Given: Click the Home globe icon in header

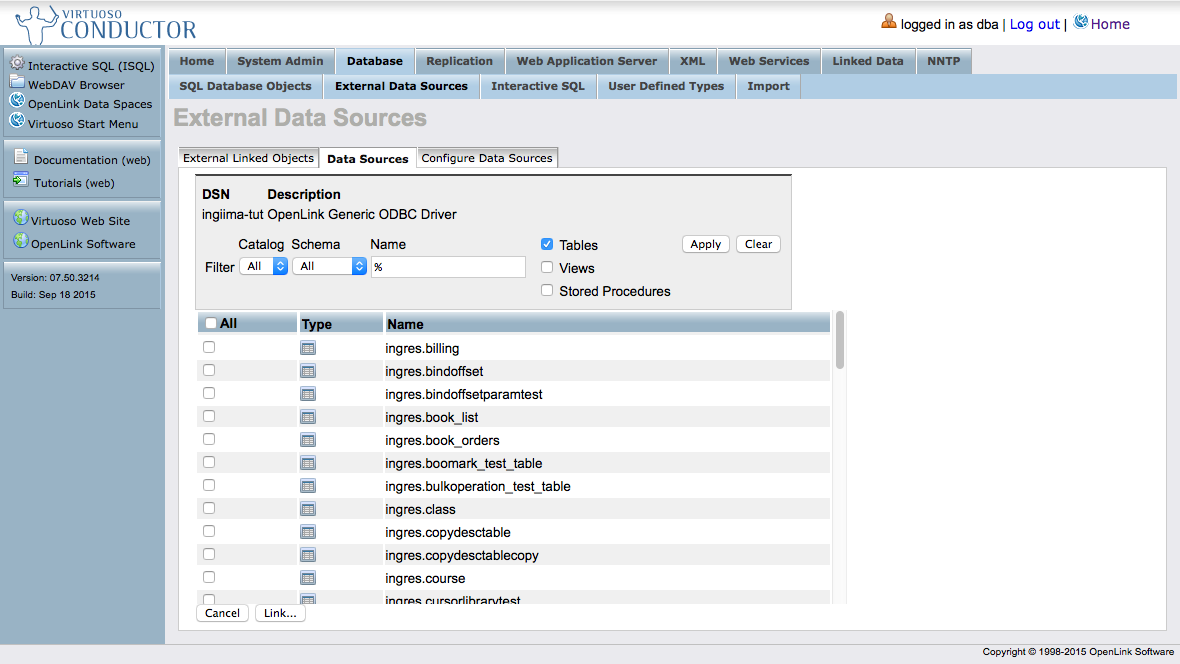Looking at the screenshot, I should pos(1081,22).
